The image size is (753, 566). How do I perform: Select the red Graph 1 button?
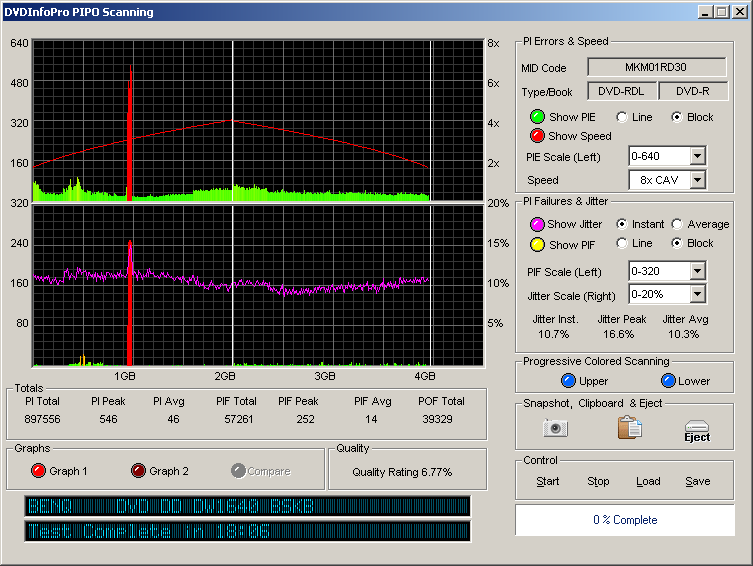pyautogui.click(x=39, y=471)
